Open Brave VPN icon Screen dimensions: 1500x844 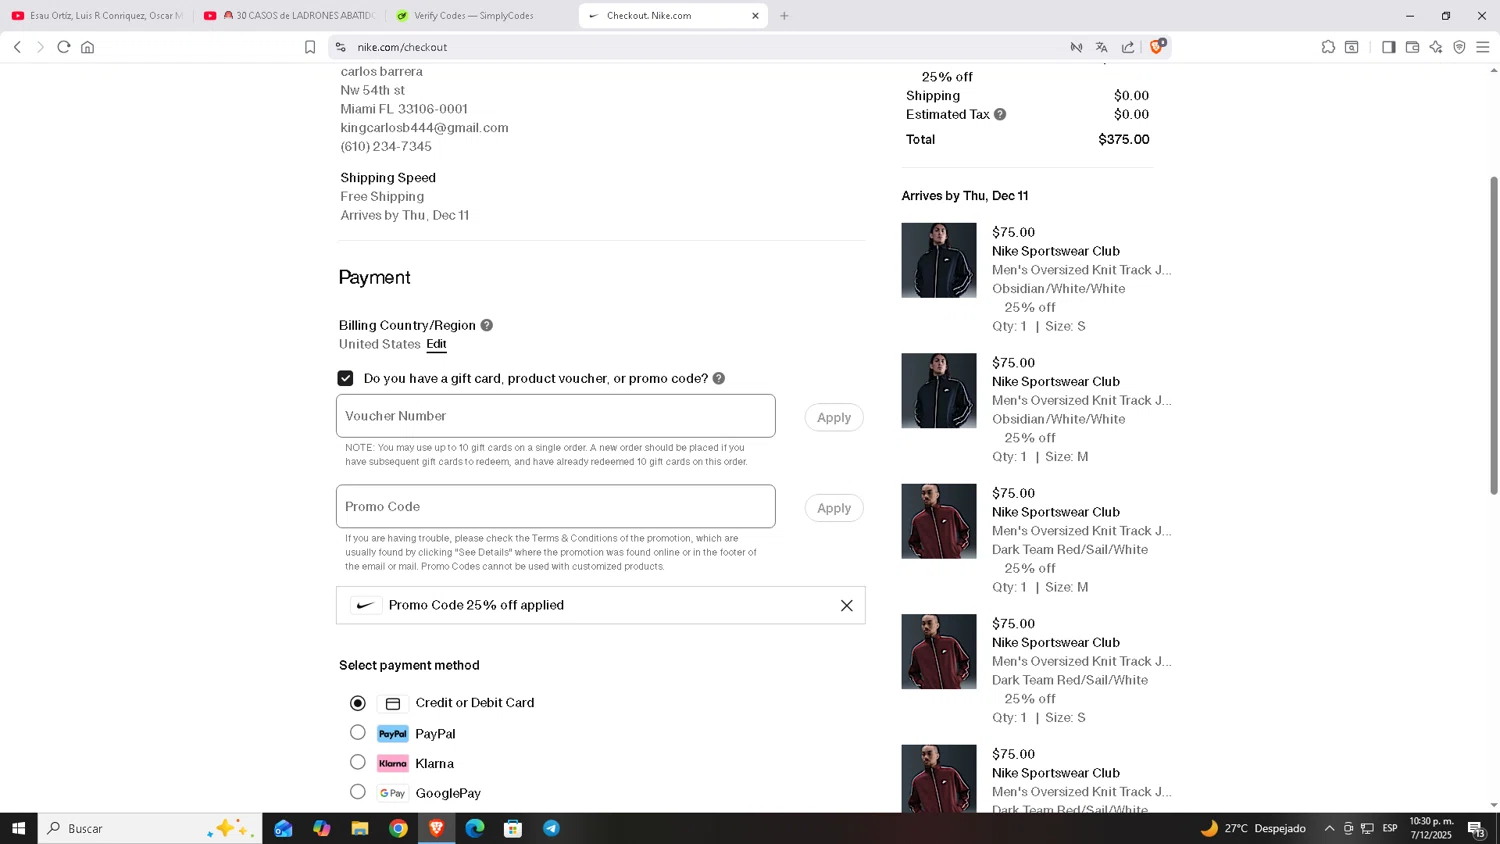(1460, 47)
